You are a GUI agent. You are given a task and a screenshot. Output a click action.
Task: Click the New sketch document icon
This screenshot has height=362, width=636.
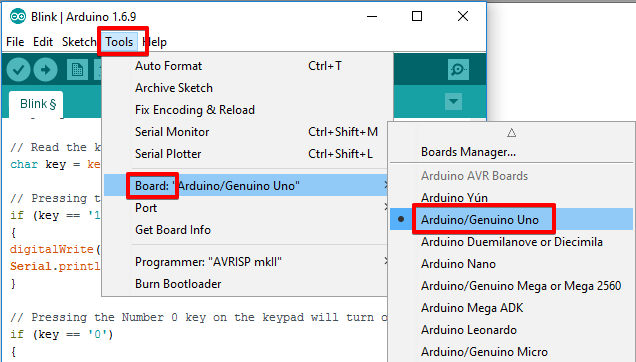(77, 70)
